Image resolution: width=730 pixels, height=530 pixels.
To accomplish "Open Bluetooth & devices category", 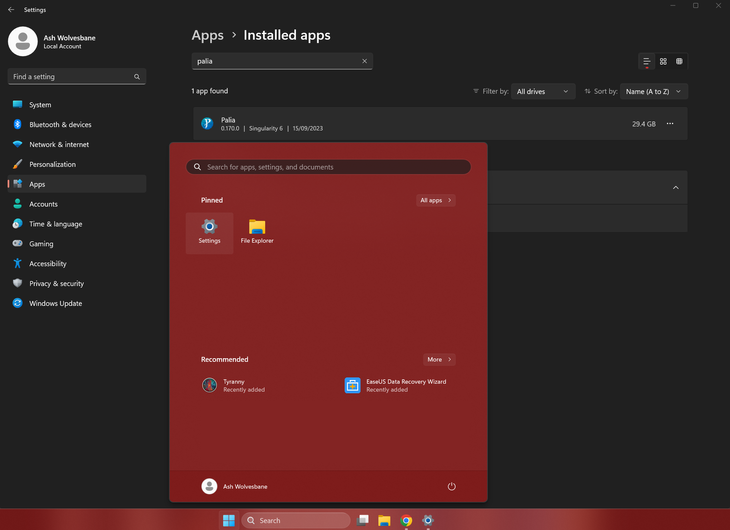I will click(77, 124).
